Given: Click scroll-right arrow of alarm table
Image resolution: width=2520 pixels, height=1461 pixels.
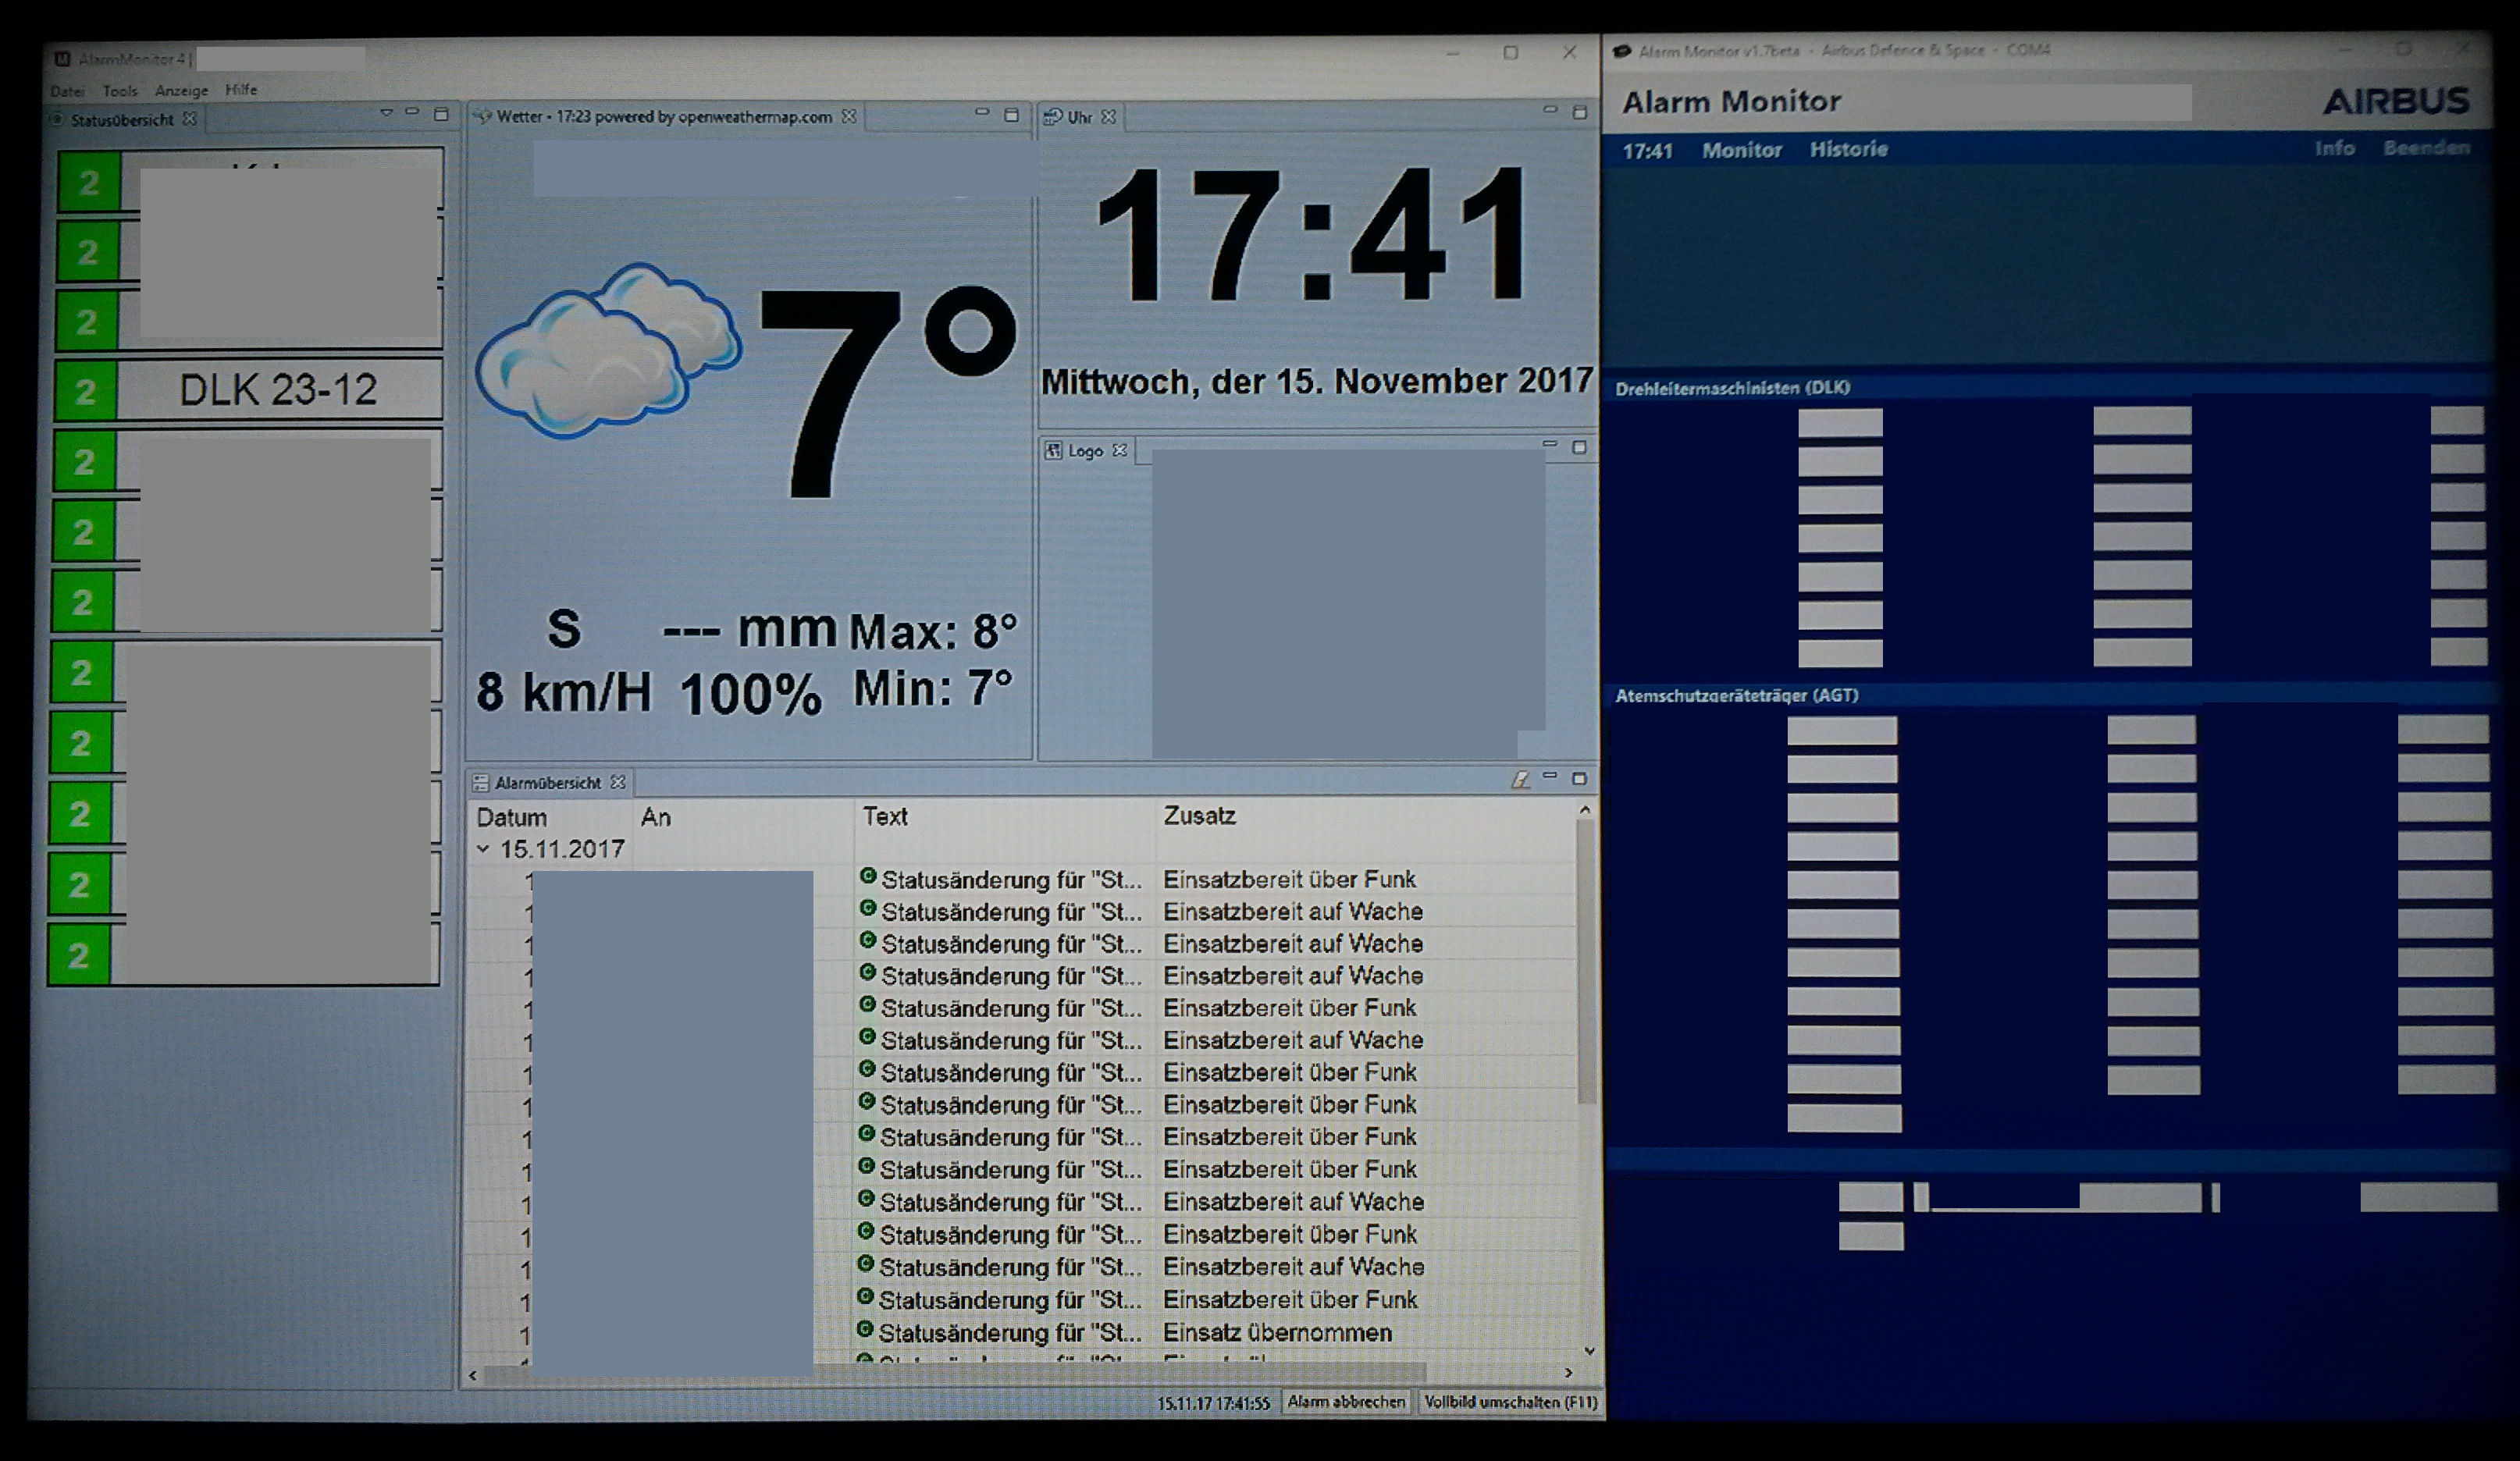Looking at the screenshot, I should [x=1568, y=1373].
